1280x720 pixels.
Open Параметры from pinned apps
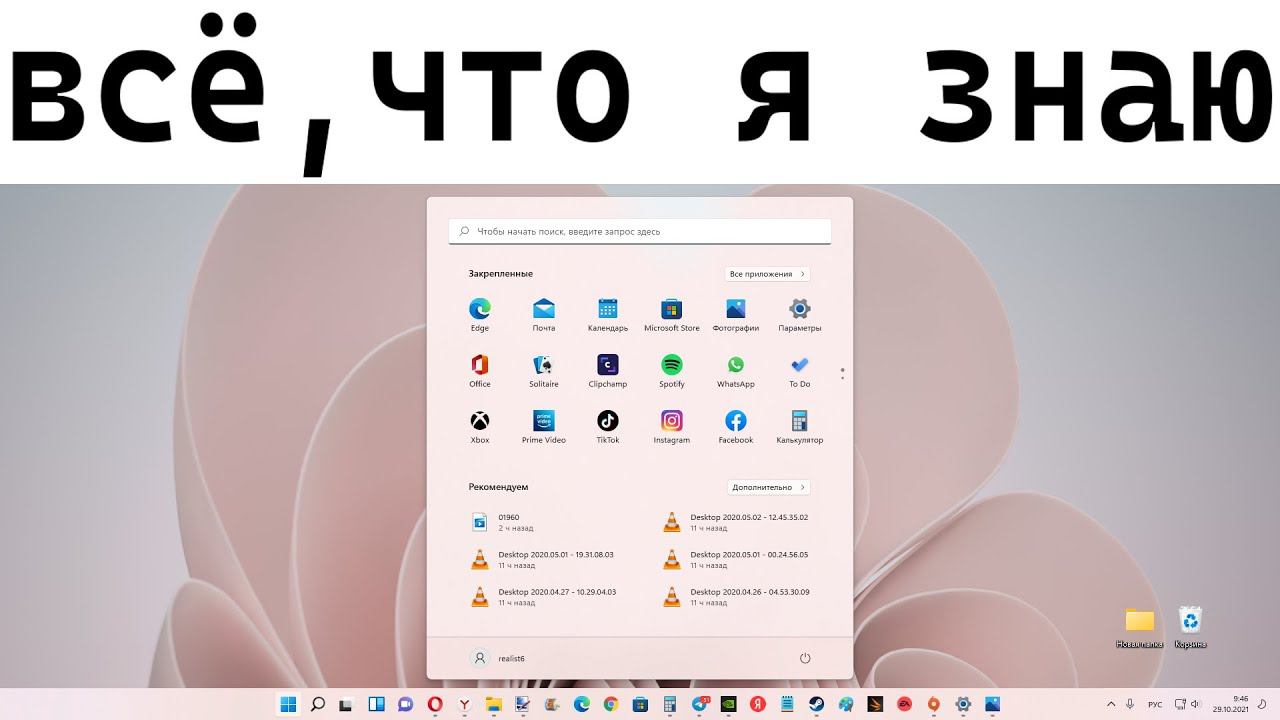coord(799,314)
